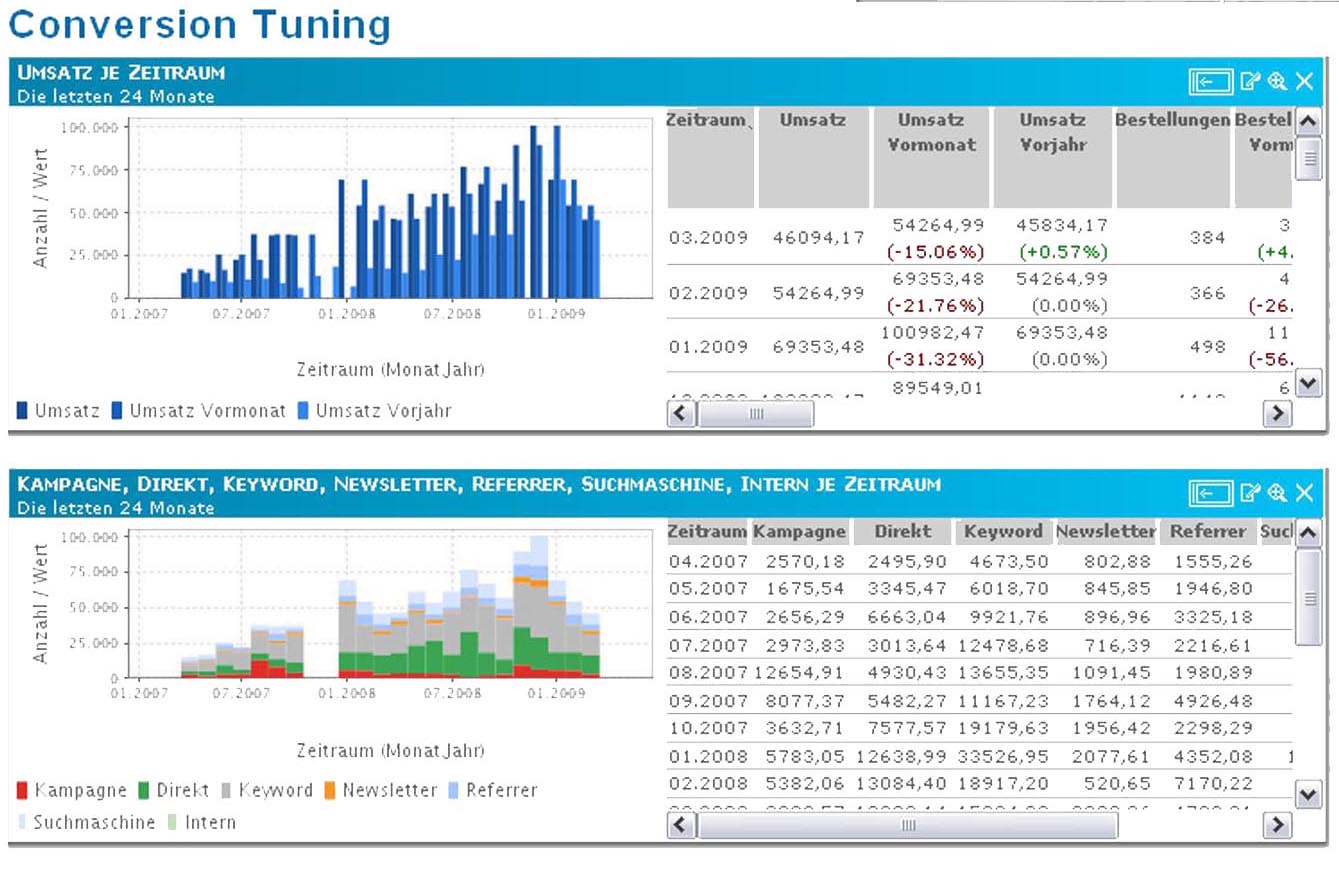Click horizontal scrollbar thumb in Umsatz table
The image size is (1339, 869).
click(x=755, y=413)
